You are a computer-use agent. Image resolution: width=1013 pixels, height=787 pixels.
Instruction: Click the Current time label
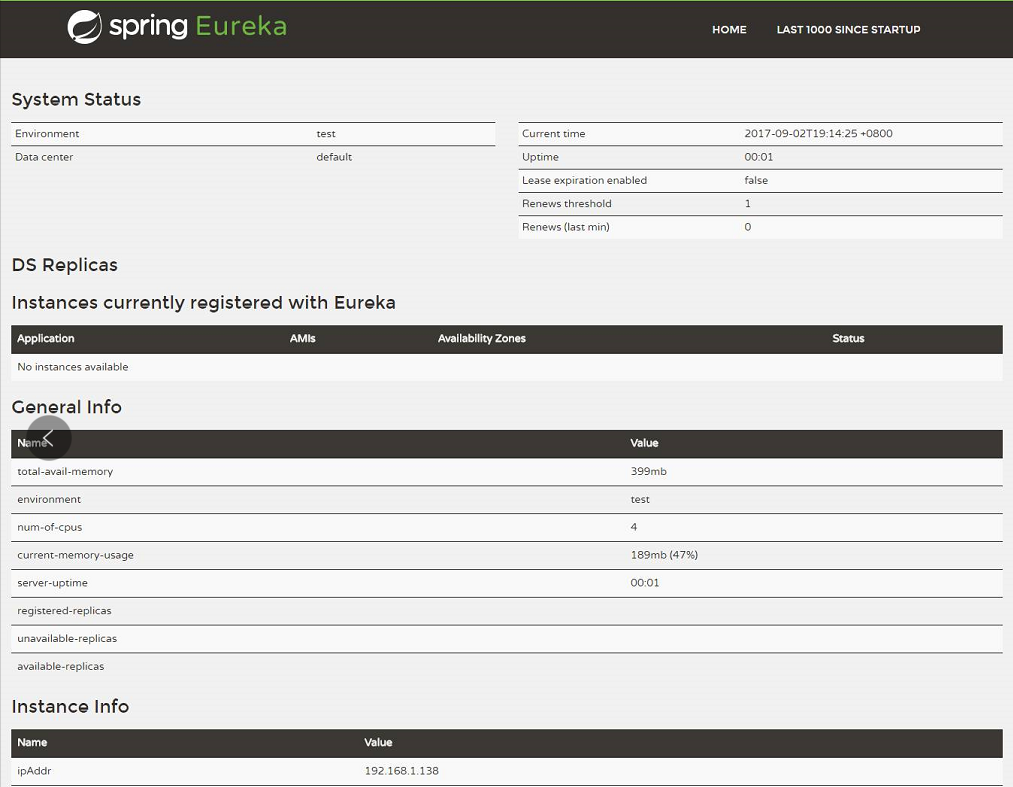pyautogui.click(x=554, y=134)
